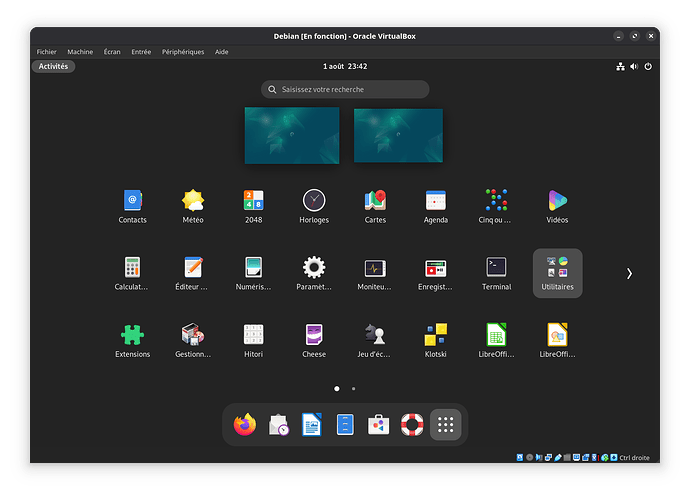The height and width of the screenshot is (496, 690).
Task: Click the Activités button
Action: pos(53,67)
